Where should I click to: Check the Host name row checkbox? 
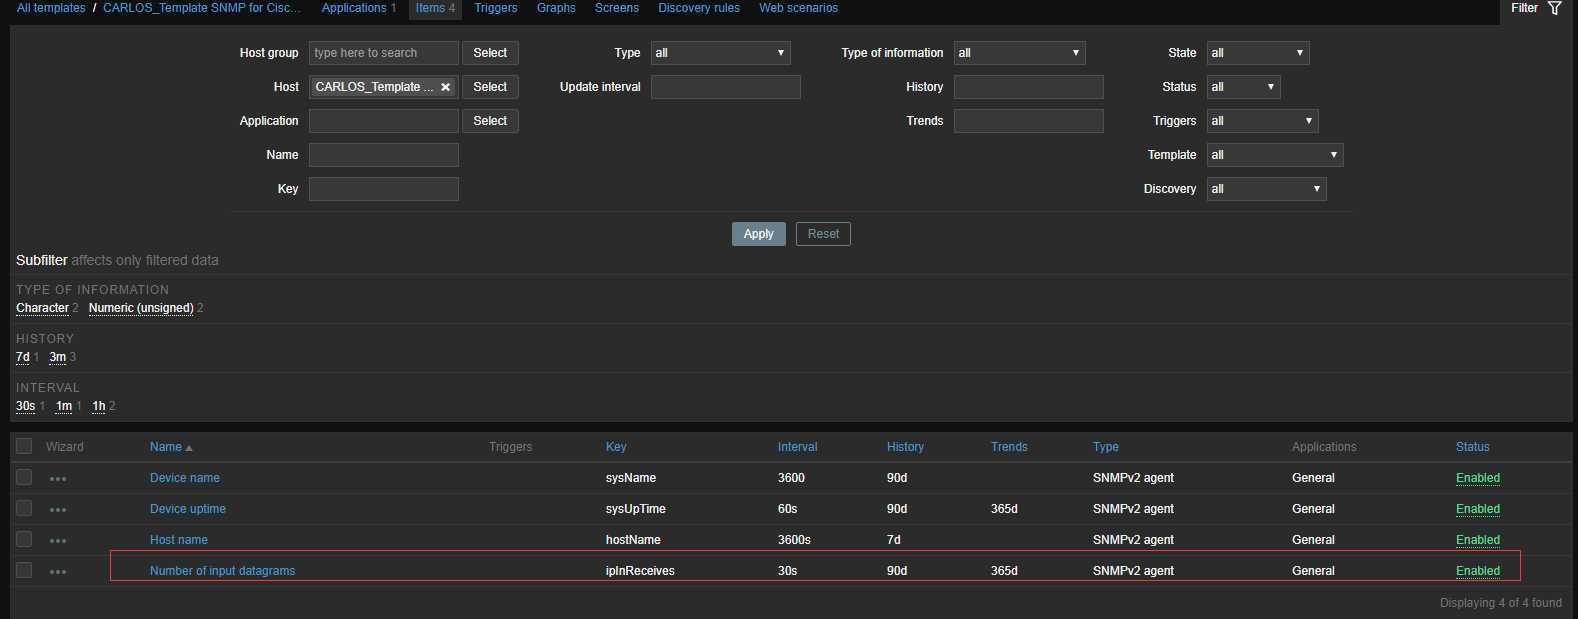24,539
